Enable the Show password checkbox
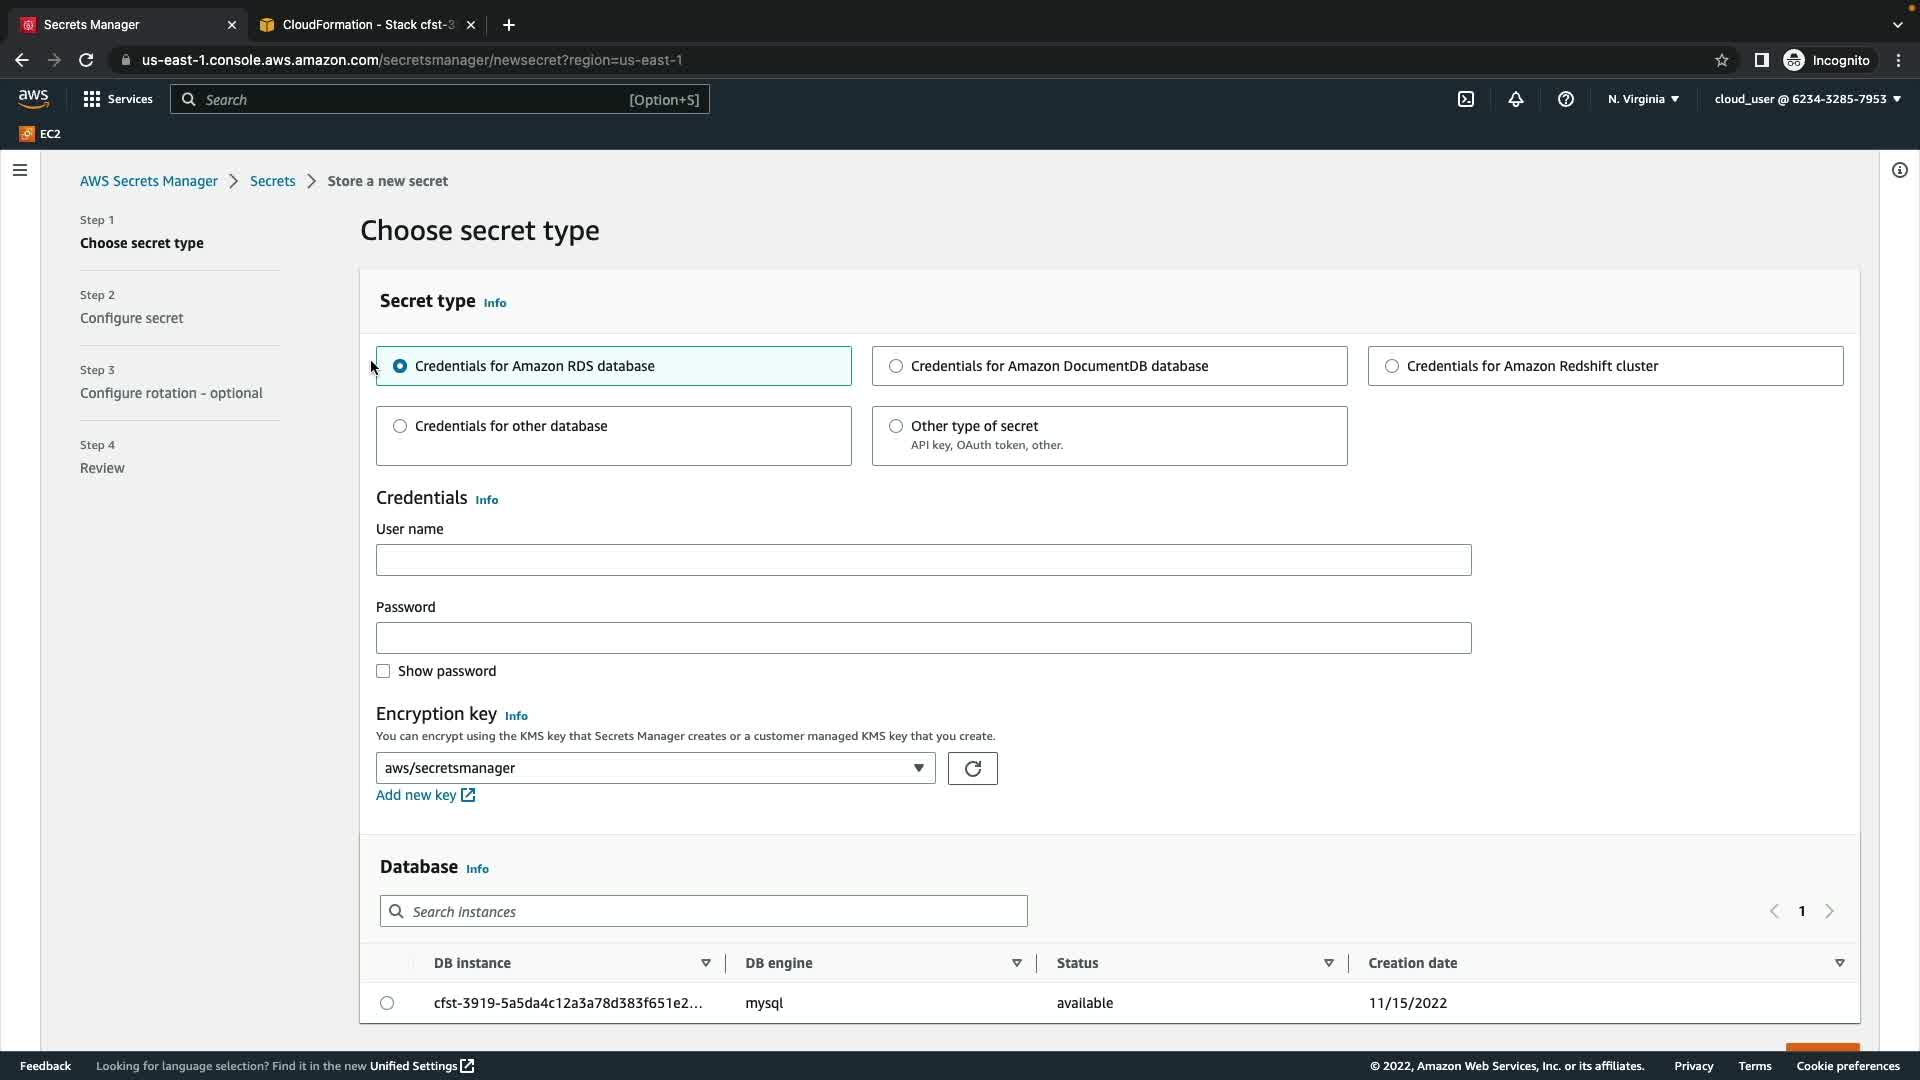This screenshot has height=1080, width=1920. click(383, 671)
